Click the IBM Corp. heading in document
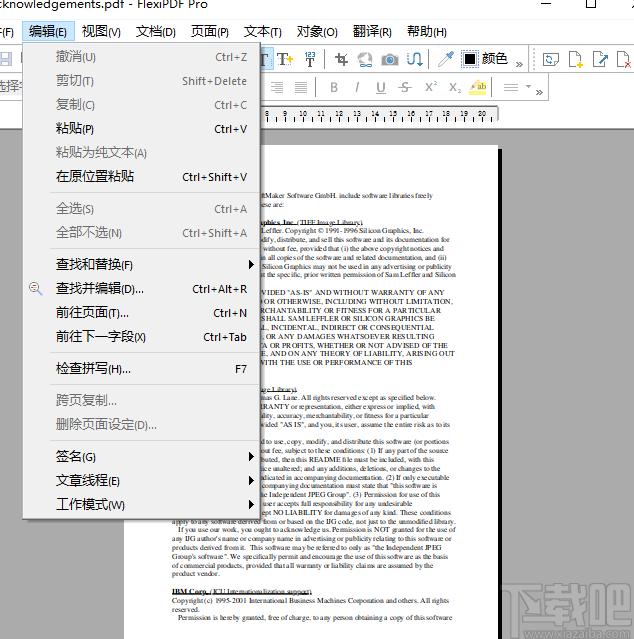The width and height of the screenshot is (634, 639). pos(242,591)
